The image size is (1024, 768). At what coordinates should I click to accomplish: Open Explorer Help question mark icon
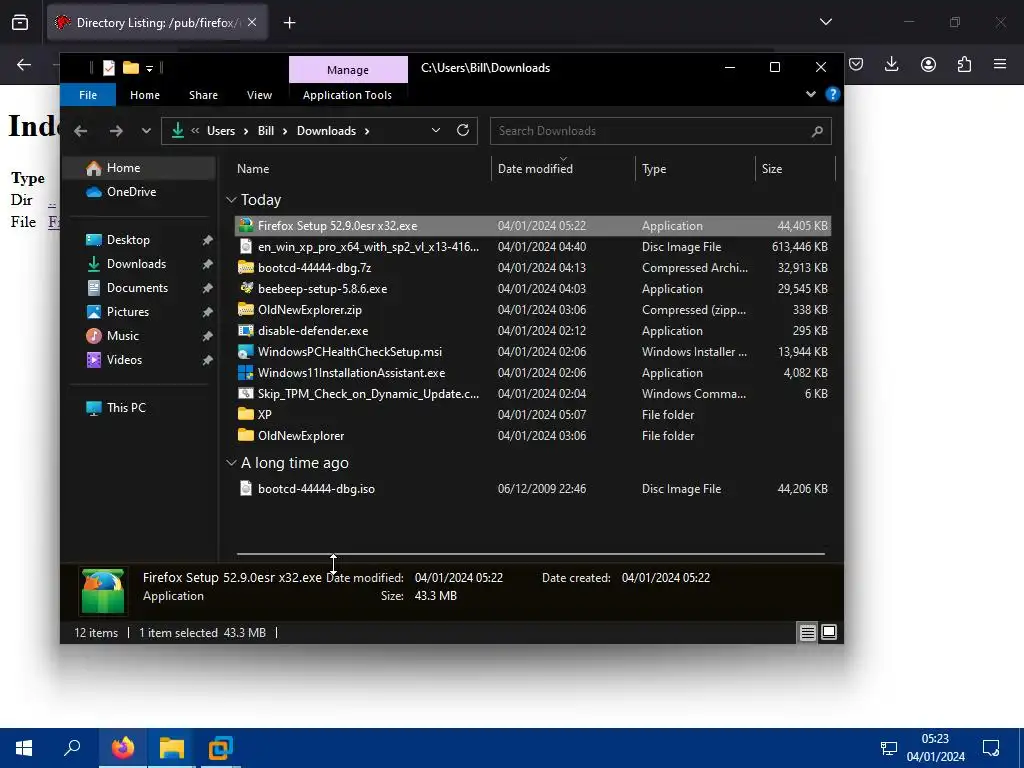tap(833, 94)
